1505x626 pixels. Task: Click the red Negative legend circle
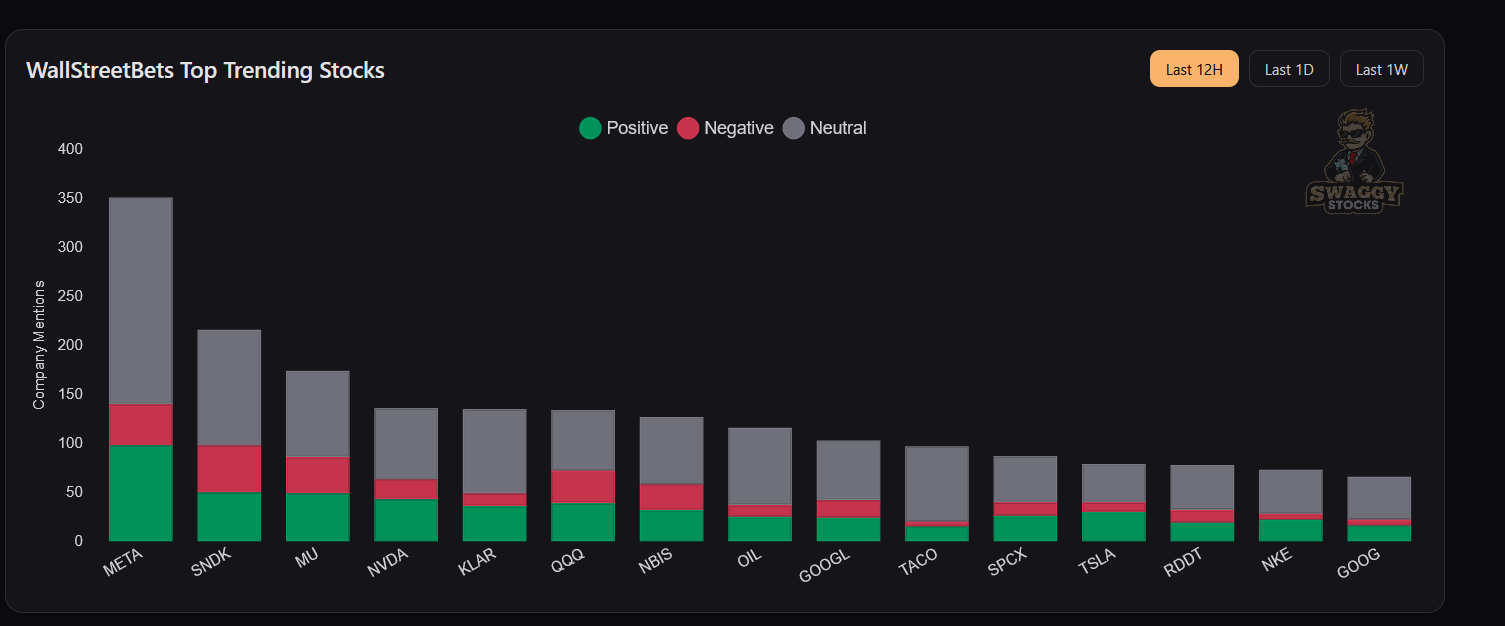click(688, 128)
